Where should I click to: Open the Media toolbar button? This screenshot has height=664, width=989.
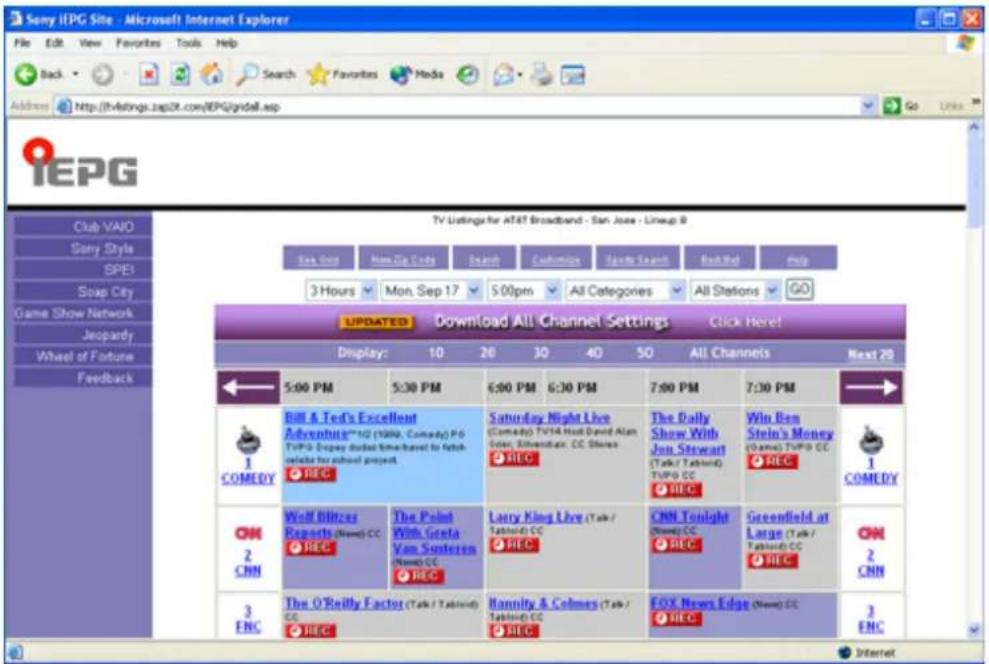416,74
